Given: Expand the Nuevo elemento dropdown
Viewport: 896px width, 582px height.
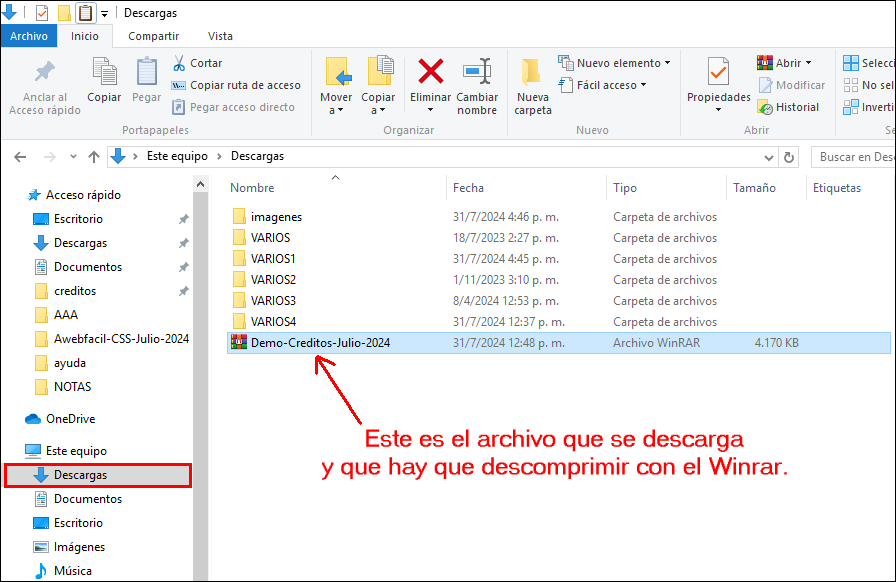Looking at the screenshot, I should pos(613,63).
